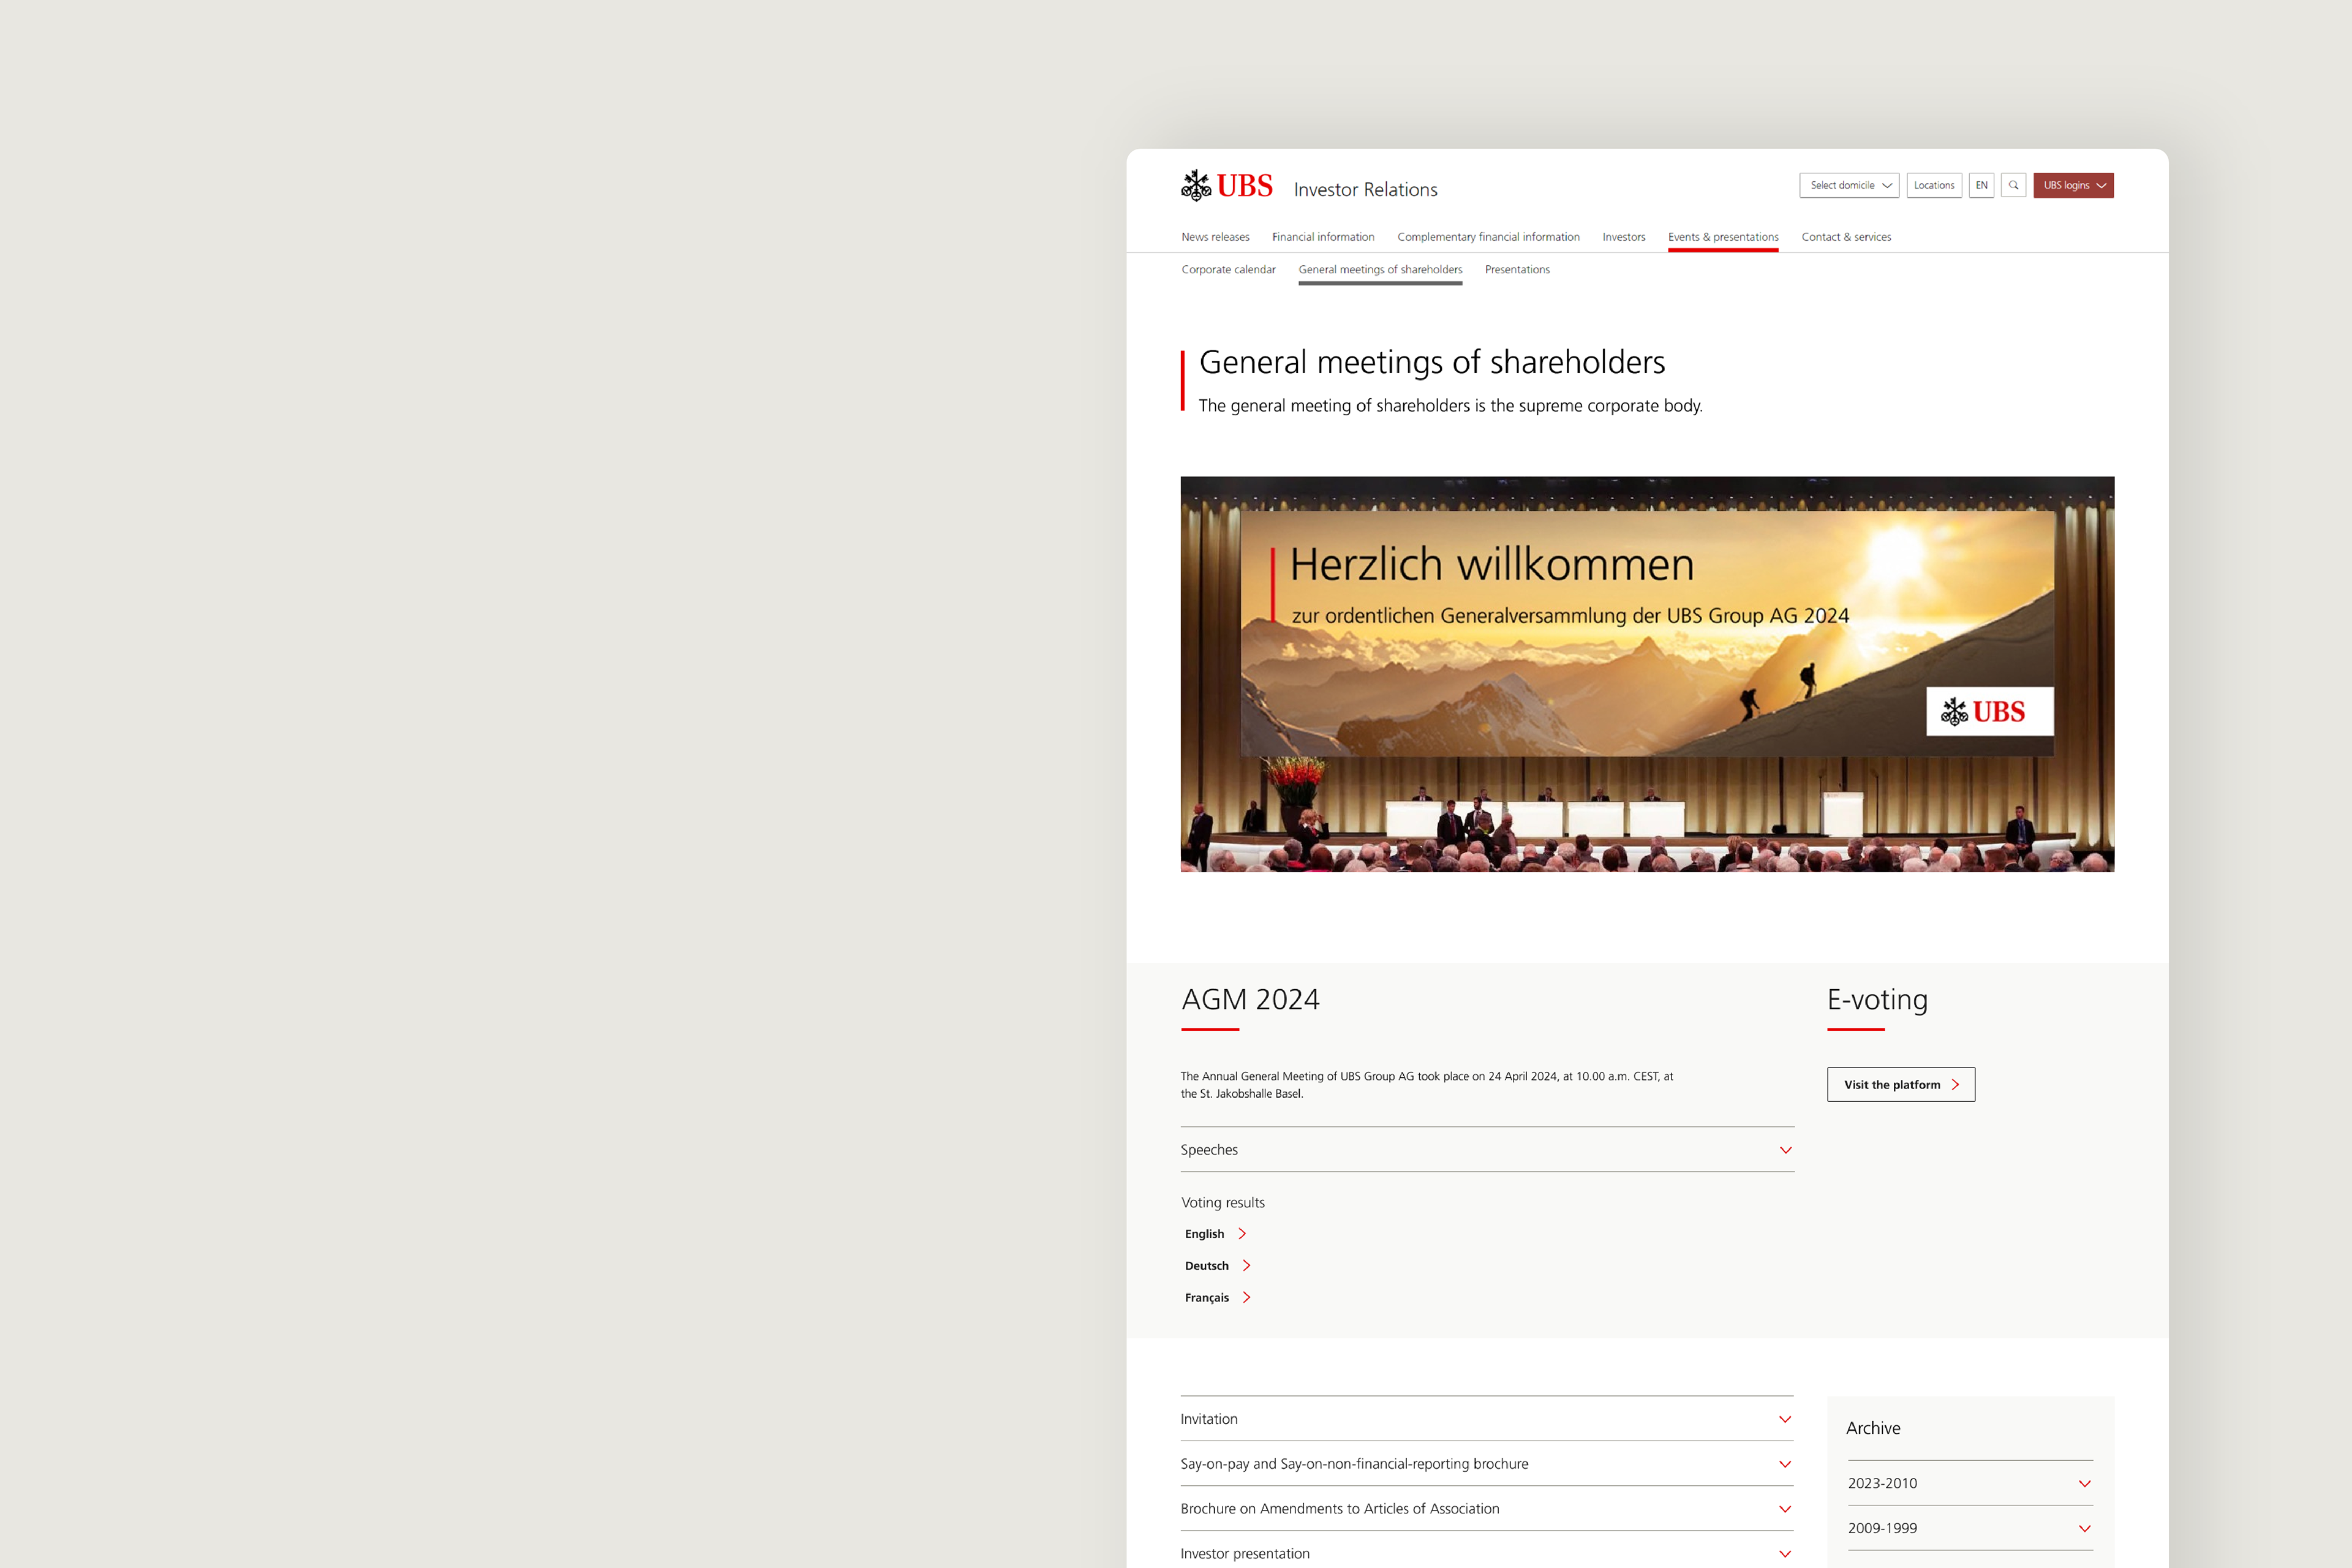
Task: Go to Corporate calendar tab
Action: (x=1228, y=270)
